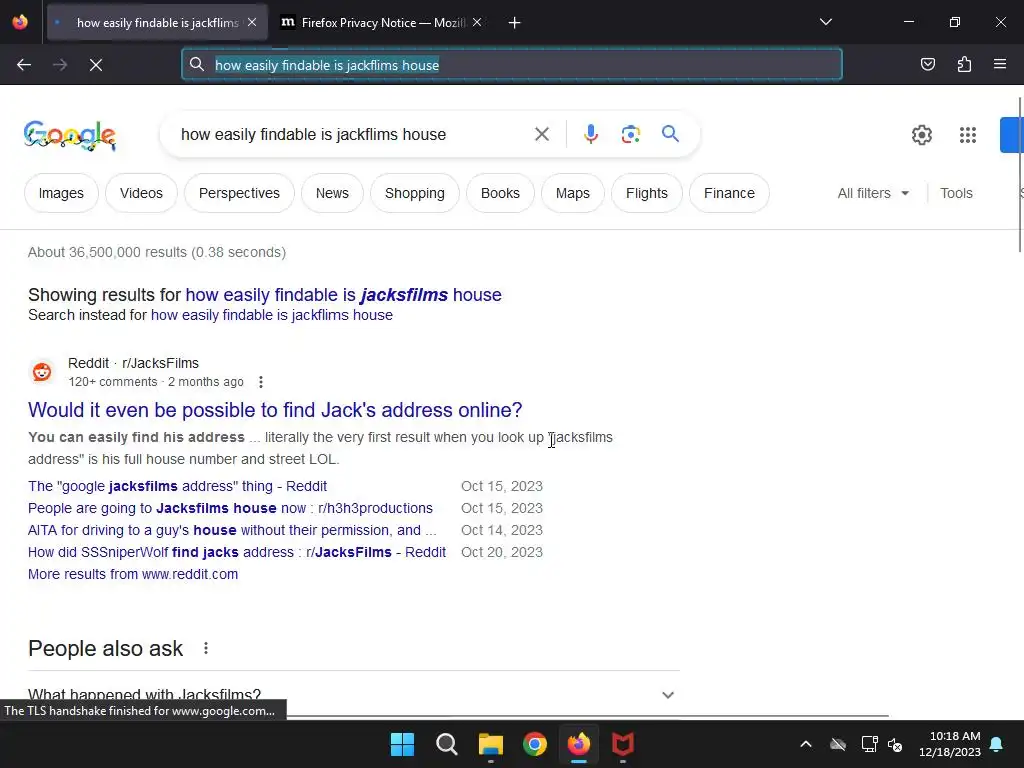Select the News filter chip
The image size is (1024, 768).
coord(332,193)
